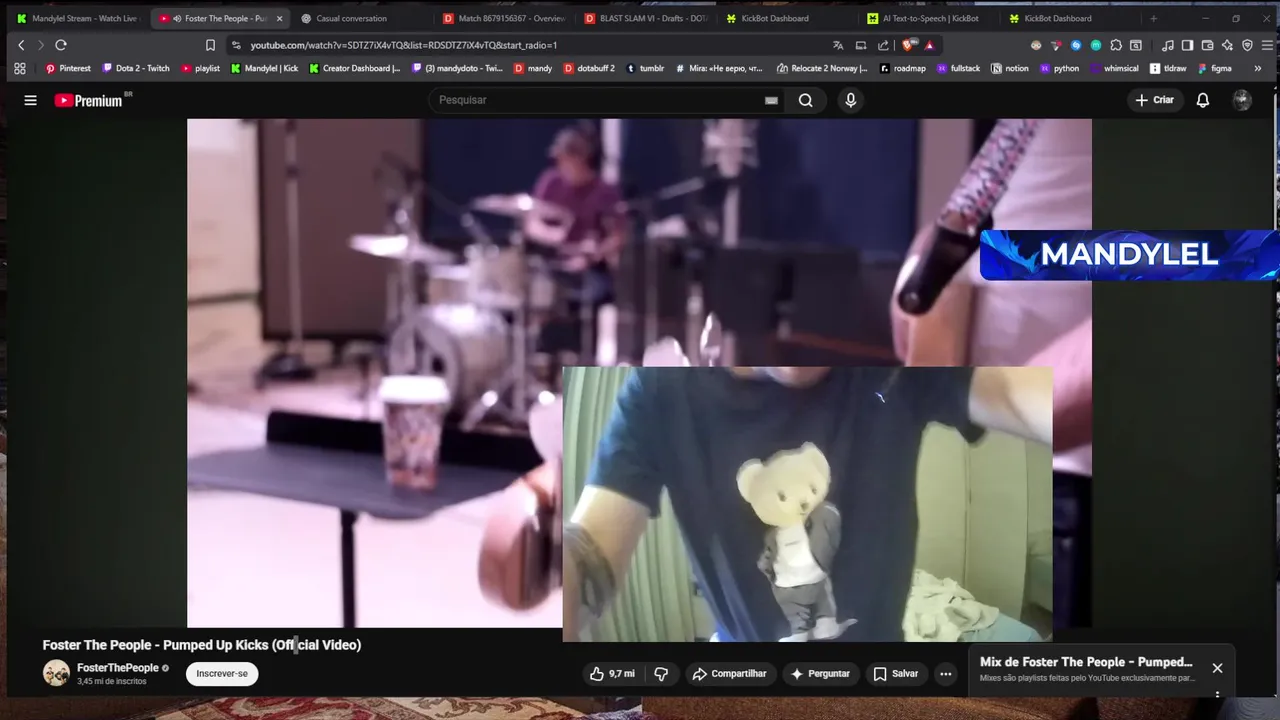The width and height of the screenshot is (1280, 720).
Task: Bookmark this page with bookmark icon
Action: click(x=210, y=45)
